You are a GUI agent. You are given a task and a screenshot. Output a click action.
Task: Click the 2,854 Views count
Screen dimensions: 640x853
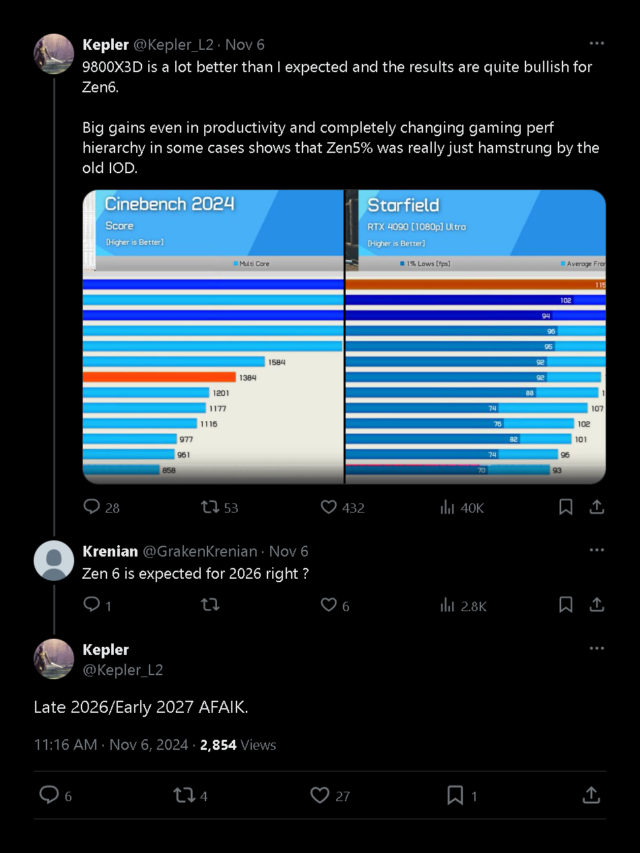click(240, 745)
